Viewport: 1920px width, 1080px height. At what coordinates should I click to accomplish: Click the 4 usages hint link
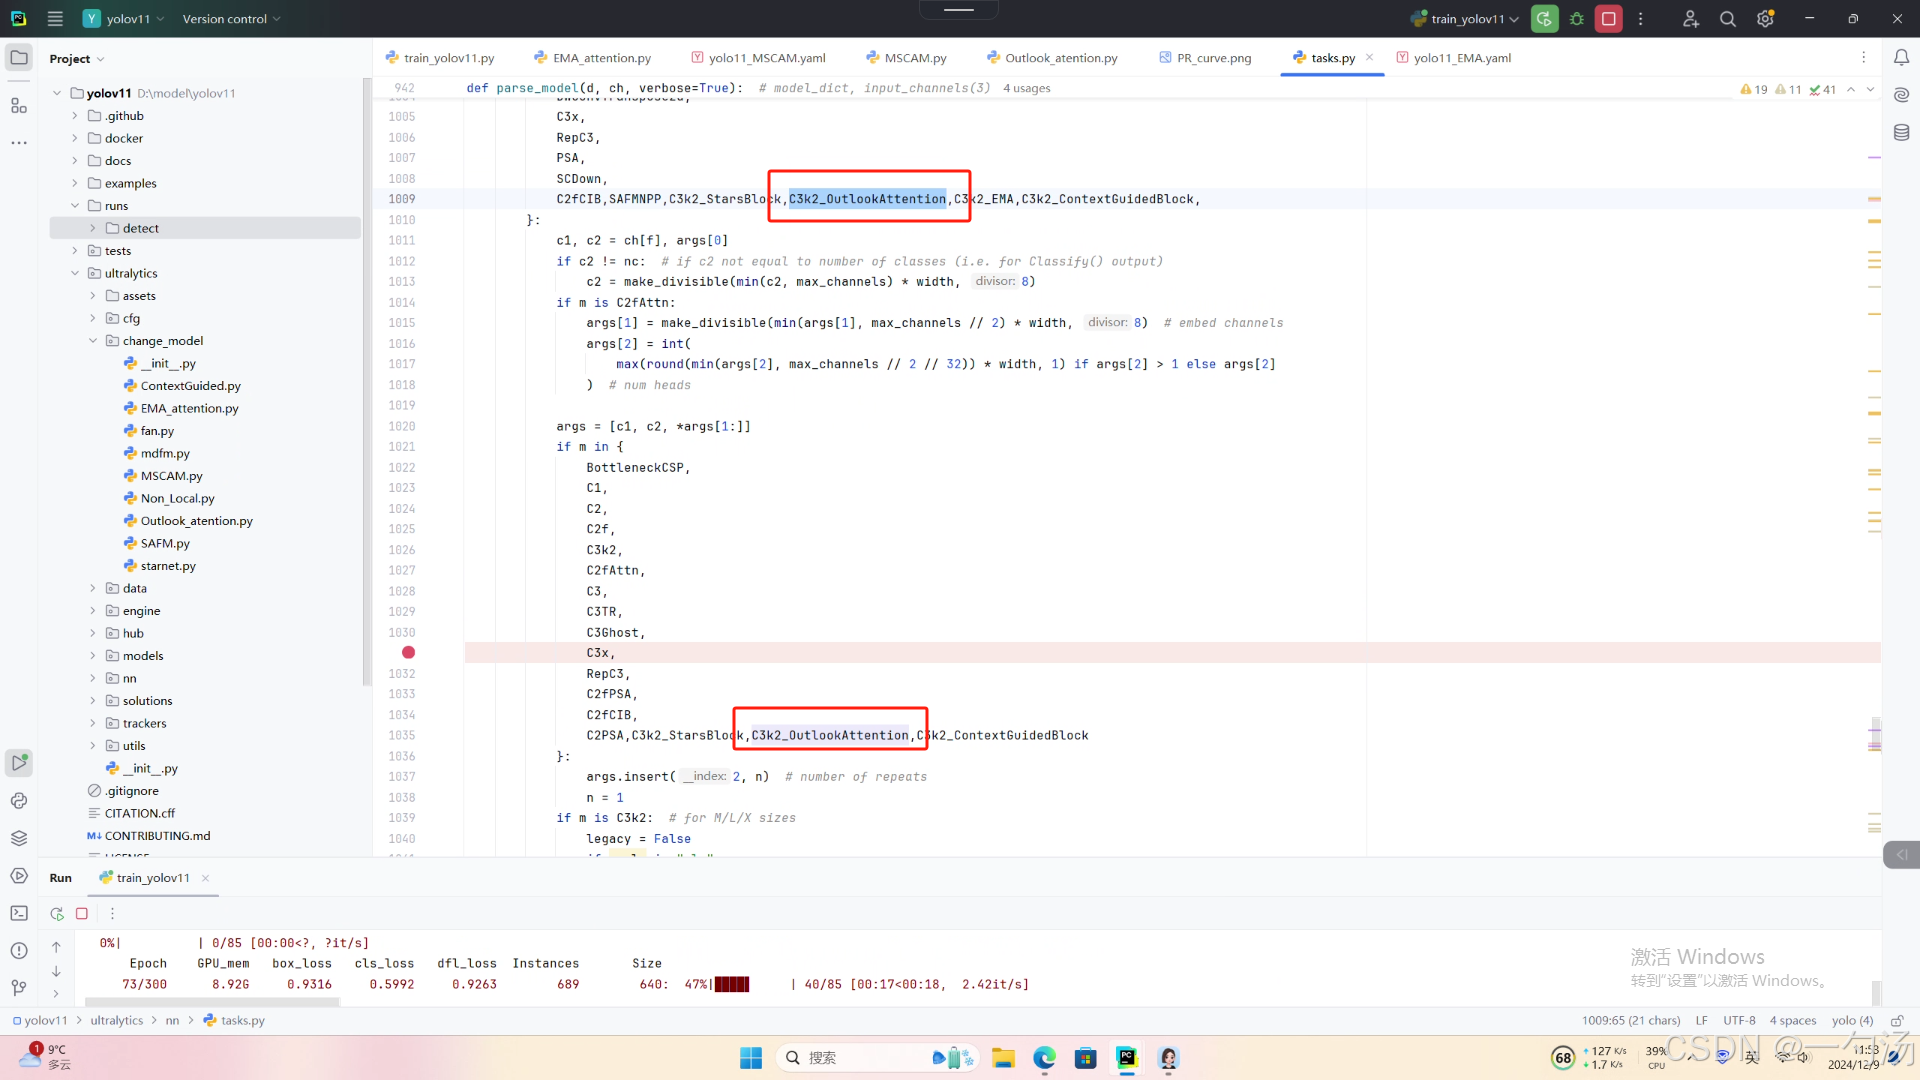point(1026,88)
